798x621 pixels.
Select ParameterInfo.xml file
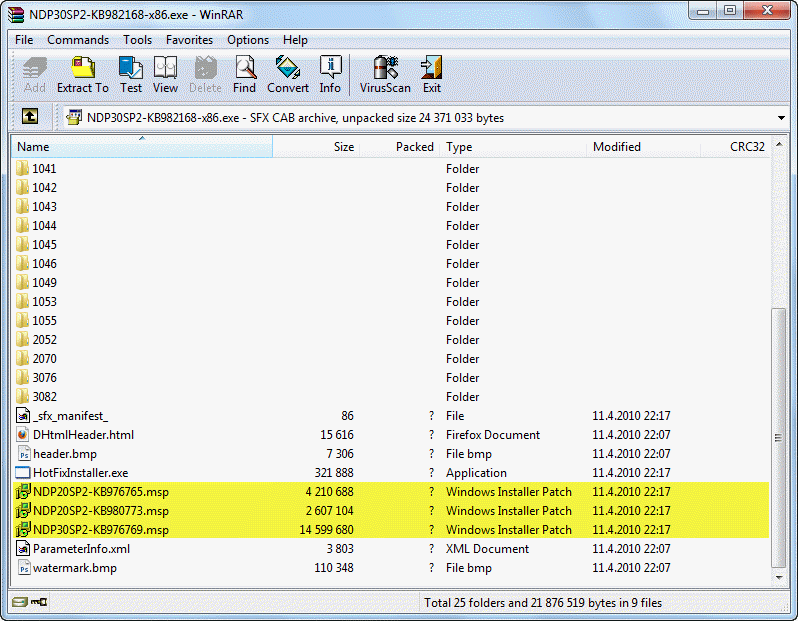click(x=81, y=549)
